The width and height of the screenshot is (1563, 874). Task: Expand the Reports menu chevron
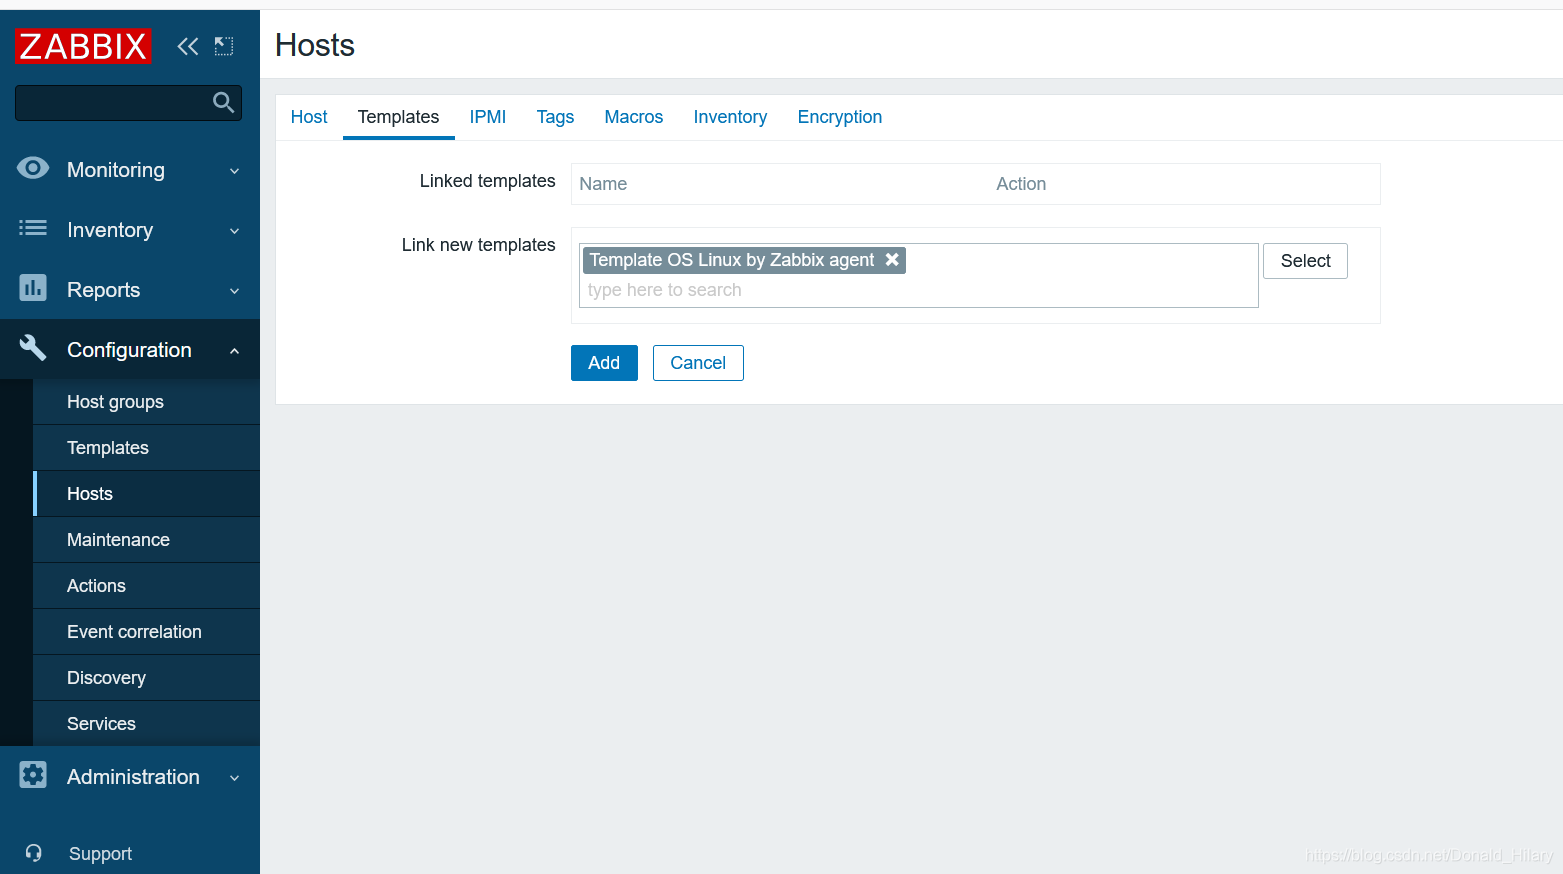(x=234, y=291)
